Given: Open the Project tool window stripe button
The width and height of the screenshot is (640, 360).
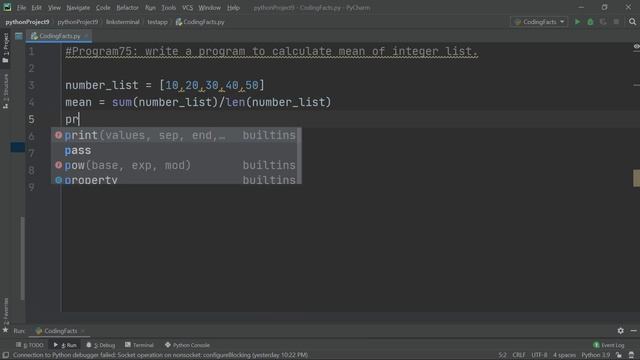Looking at the screenshot, I should [x=5, y=48].
